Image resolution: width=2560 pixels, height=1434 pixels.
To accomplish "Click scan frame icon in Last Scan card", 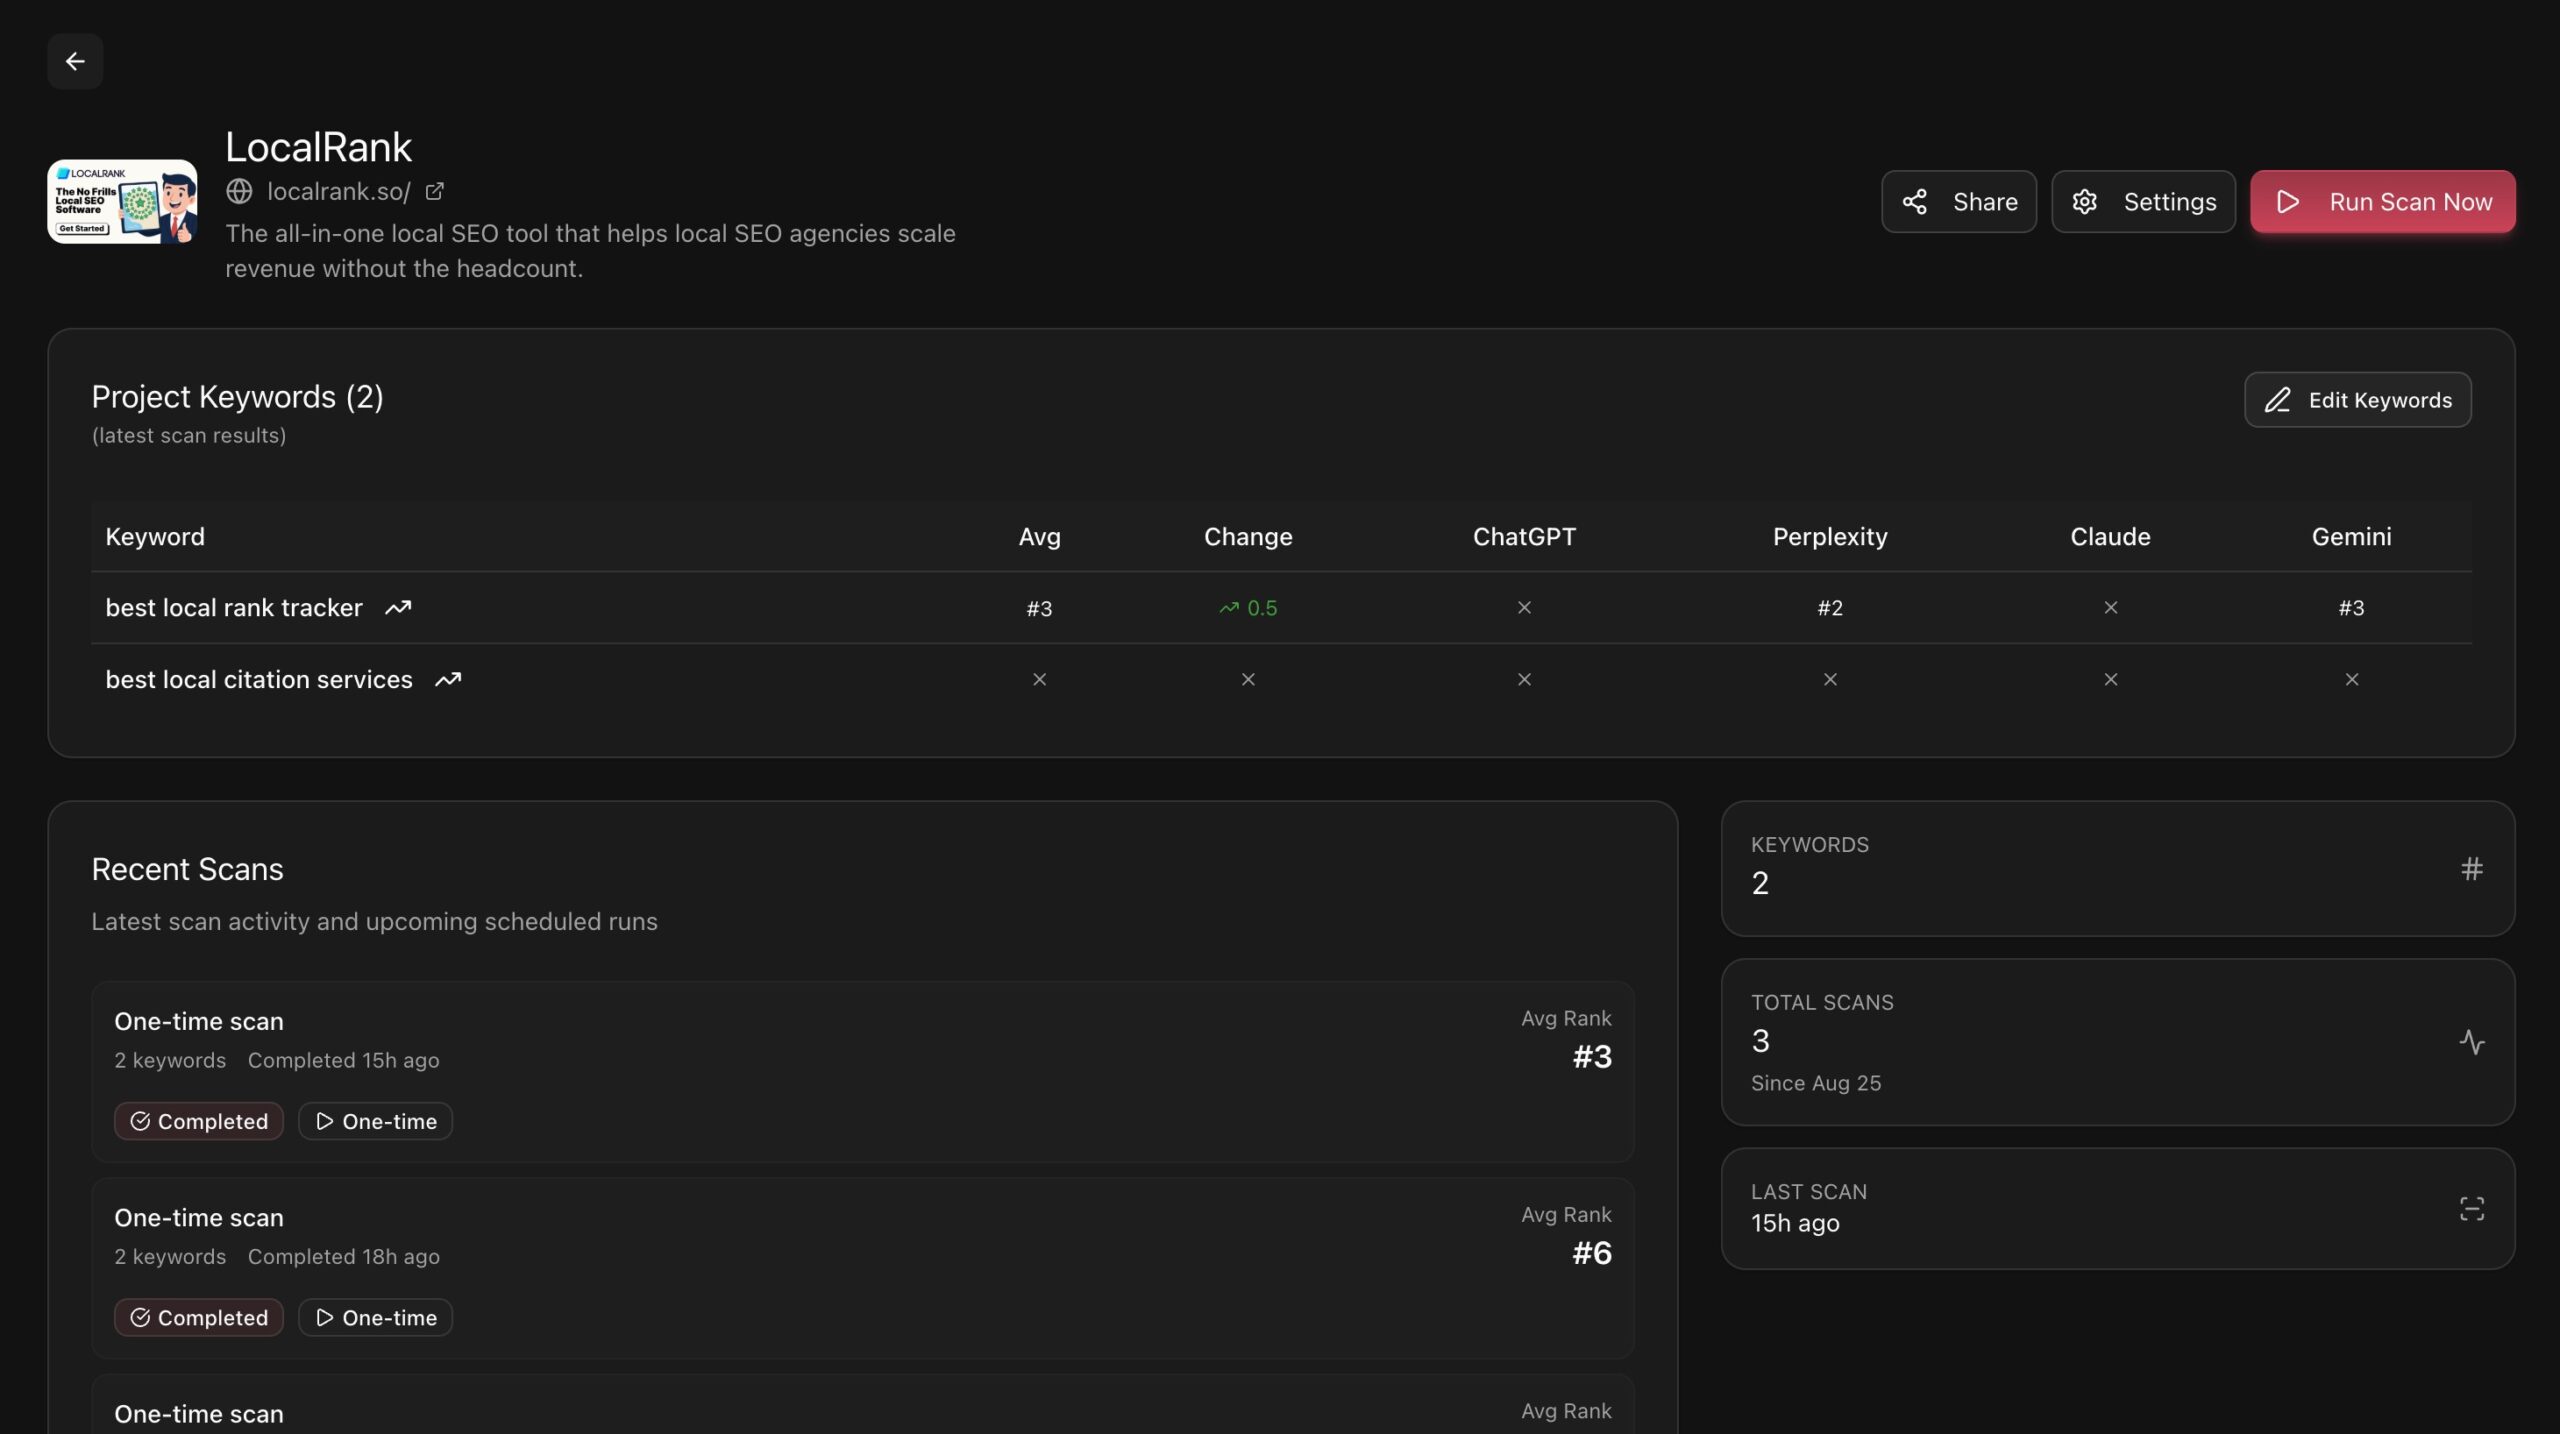I will pyautogui.click(x=2471, y=1209).
